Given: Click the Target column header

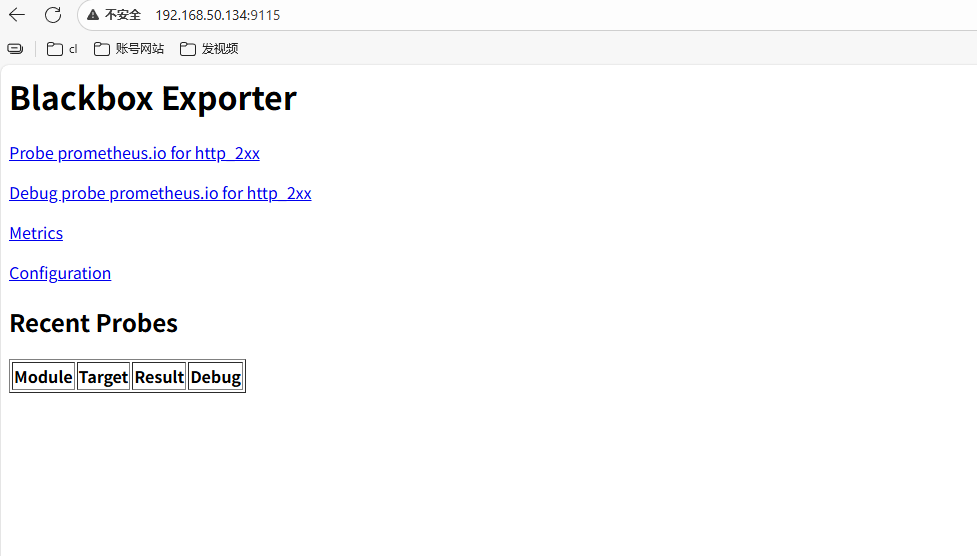Looking at the screenshot, I should click(103, 376).
